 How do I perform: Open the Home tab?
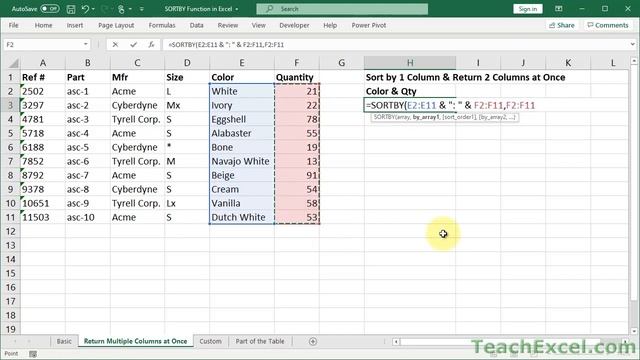coord(43,25)
